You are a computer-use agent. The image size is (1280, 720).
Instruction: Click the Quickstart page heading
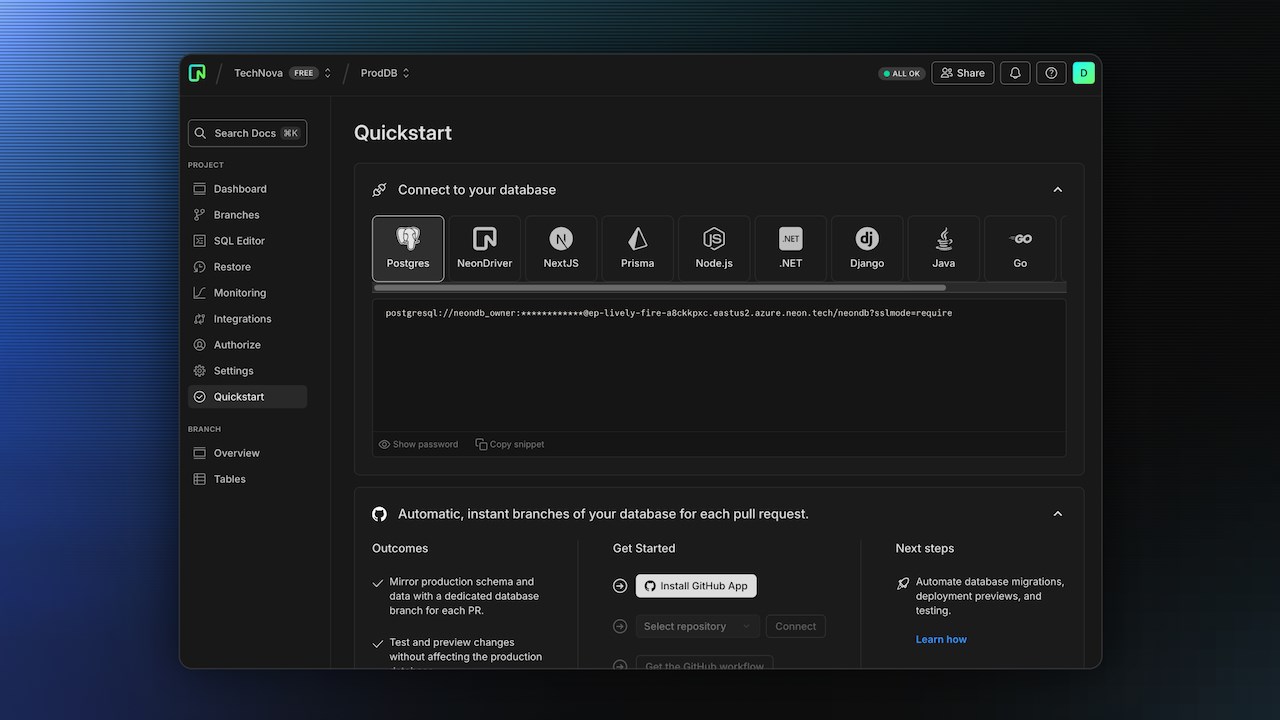(x=403, y=133)
